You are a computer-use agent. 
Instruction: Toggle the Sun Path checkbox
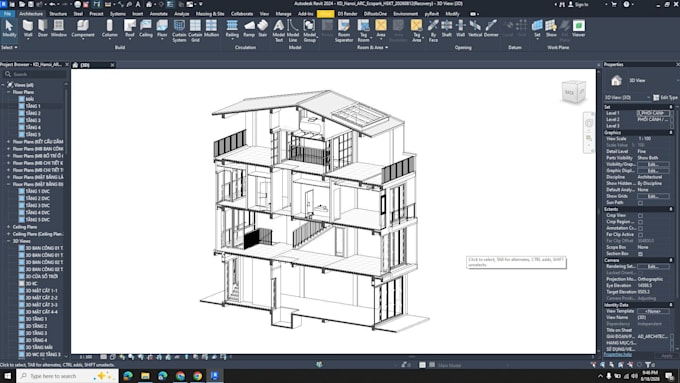(641, 203)
